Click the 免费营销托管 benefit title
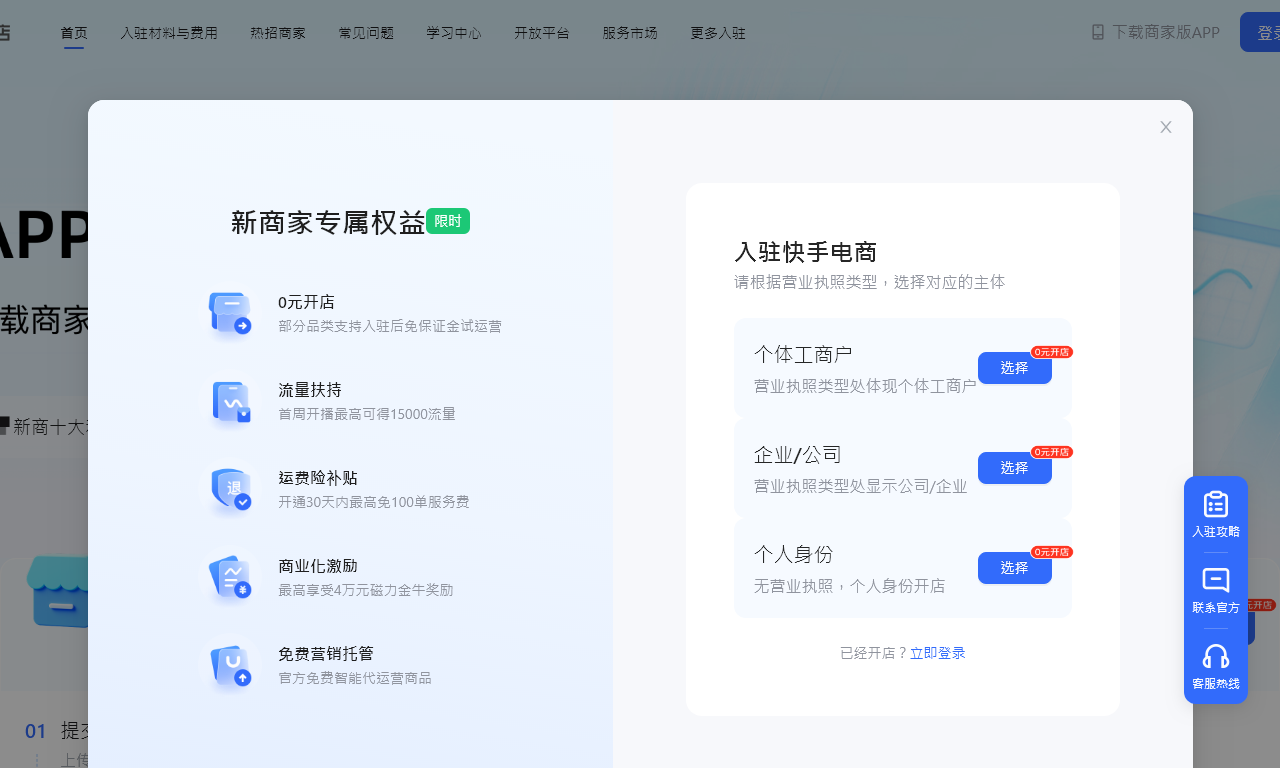Image resolution: width=1280 pixels, height=768 pixels. tap(326, 654)
